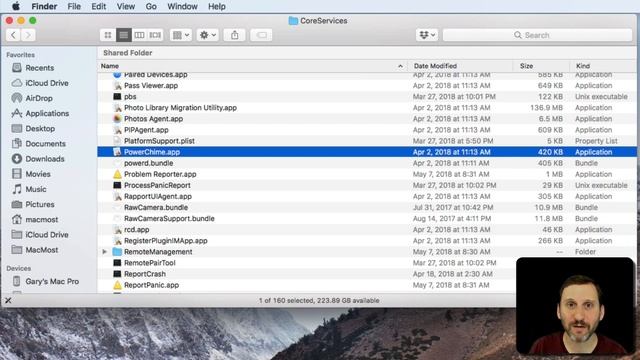This screenshot has width=640, height=360.
Task: Select RapportUIAgent.app
Action: click(x=367, y=196)
